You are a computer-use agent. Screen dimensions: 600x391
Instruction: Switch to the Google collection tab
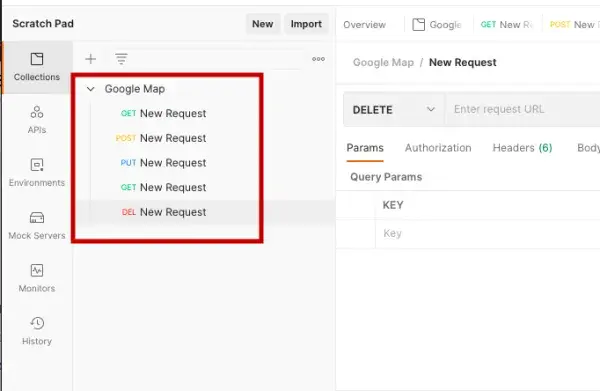click(437, 25)
